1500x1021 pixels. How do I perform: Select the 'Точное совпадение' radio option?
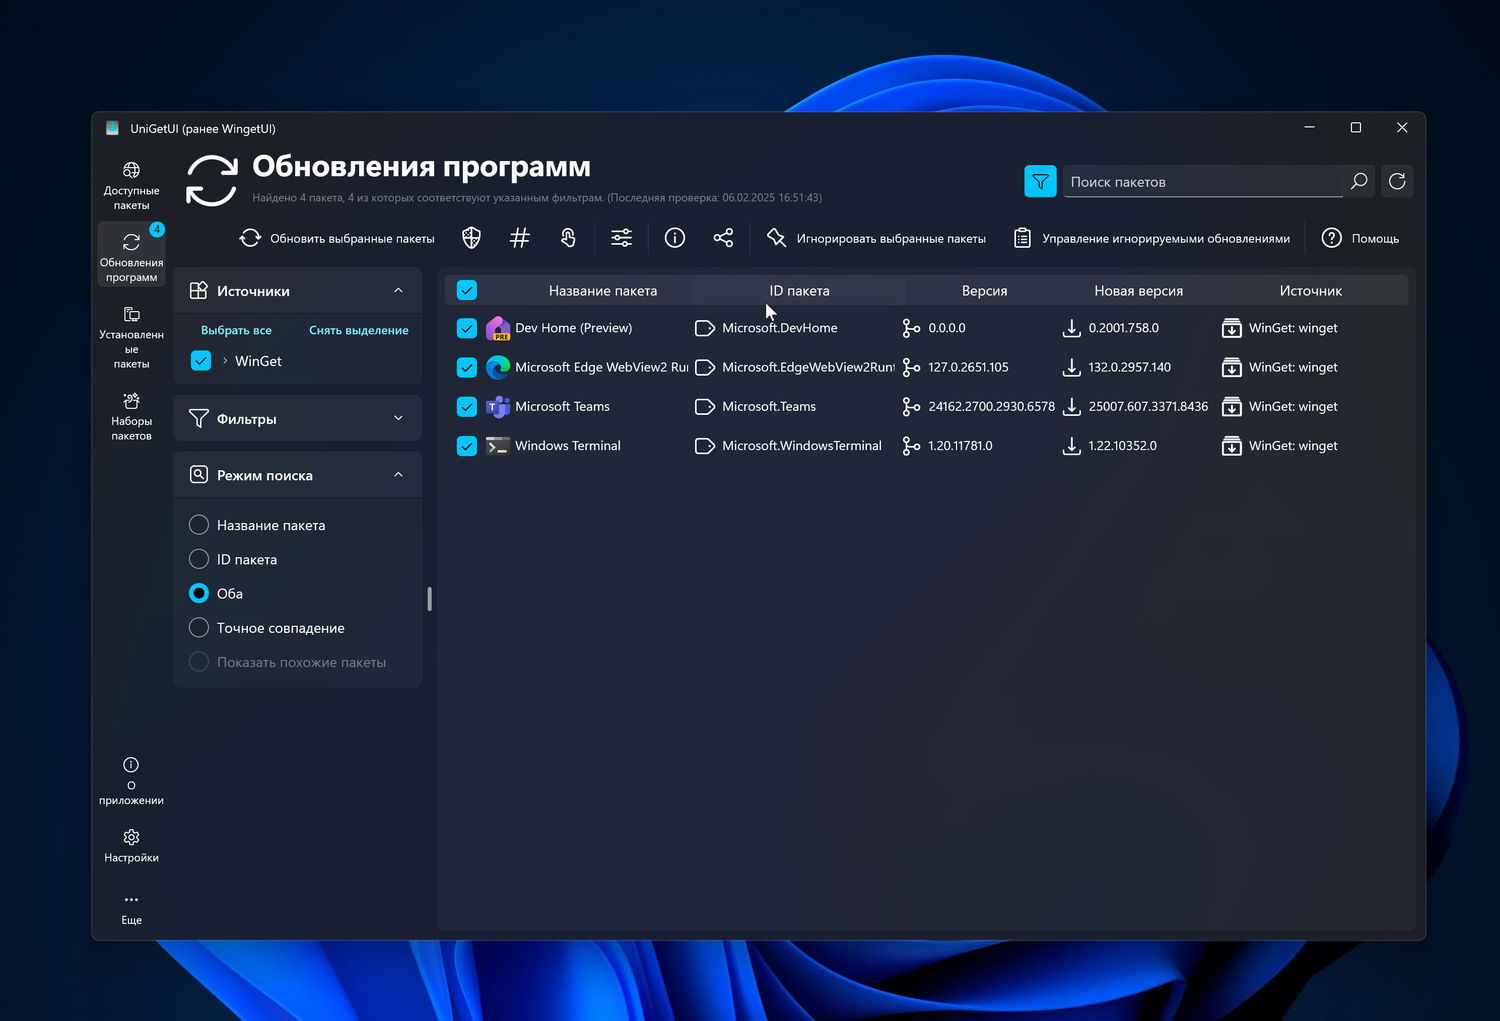click(x=199, y=628)
